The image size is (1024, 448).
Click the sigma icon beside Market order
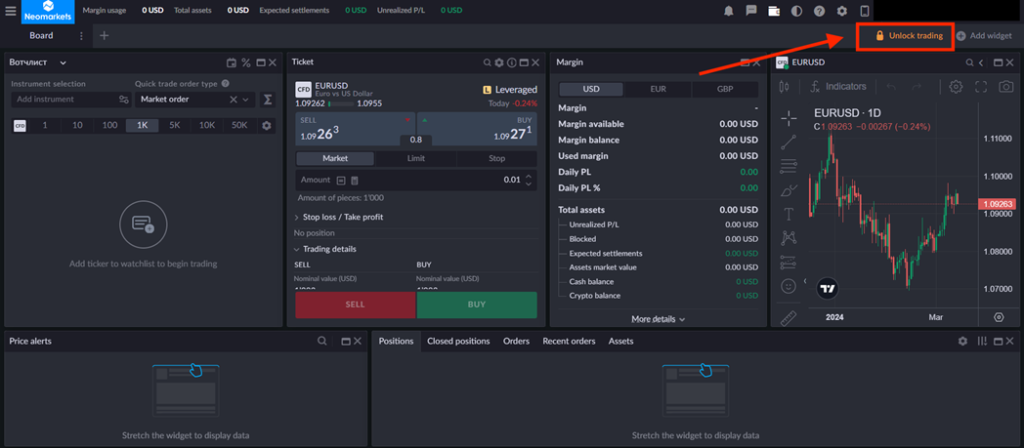pos(267,100)
